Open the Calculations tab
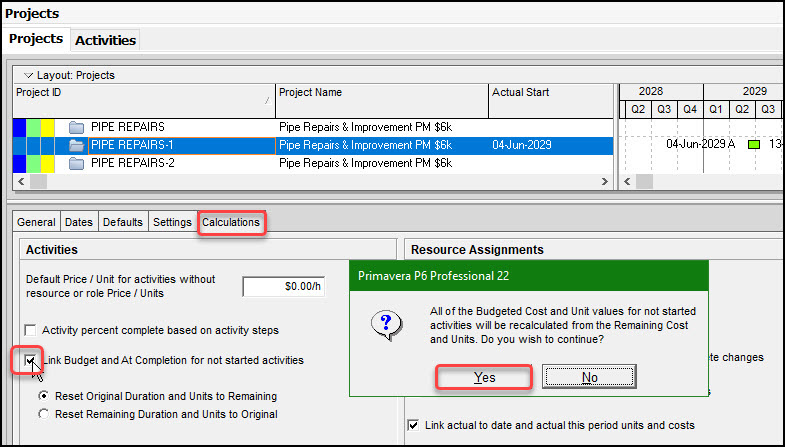 pos(231,222)
